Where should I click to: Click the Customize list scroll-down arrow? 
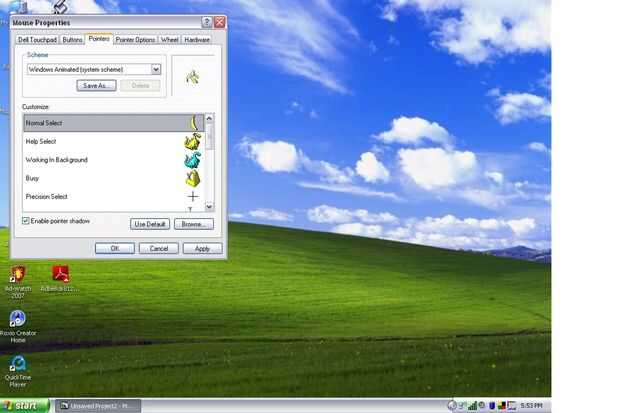209,206
